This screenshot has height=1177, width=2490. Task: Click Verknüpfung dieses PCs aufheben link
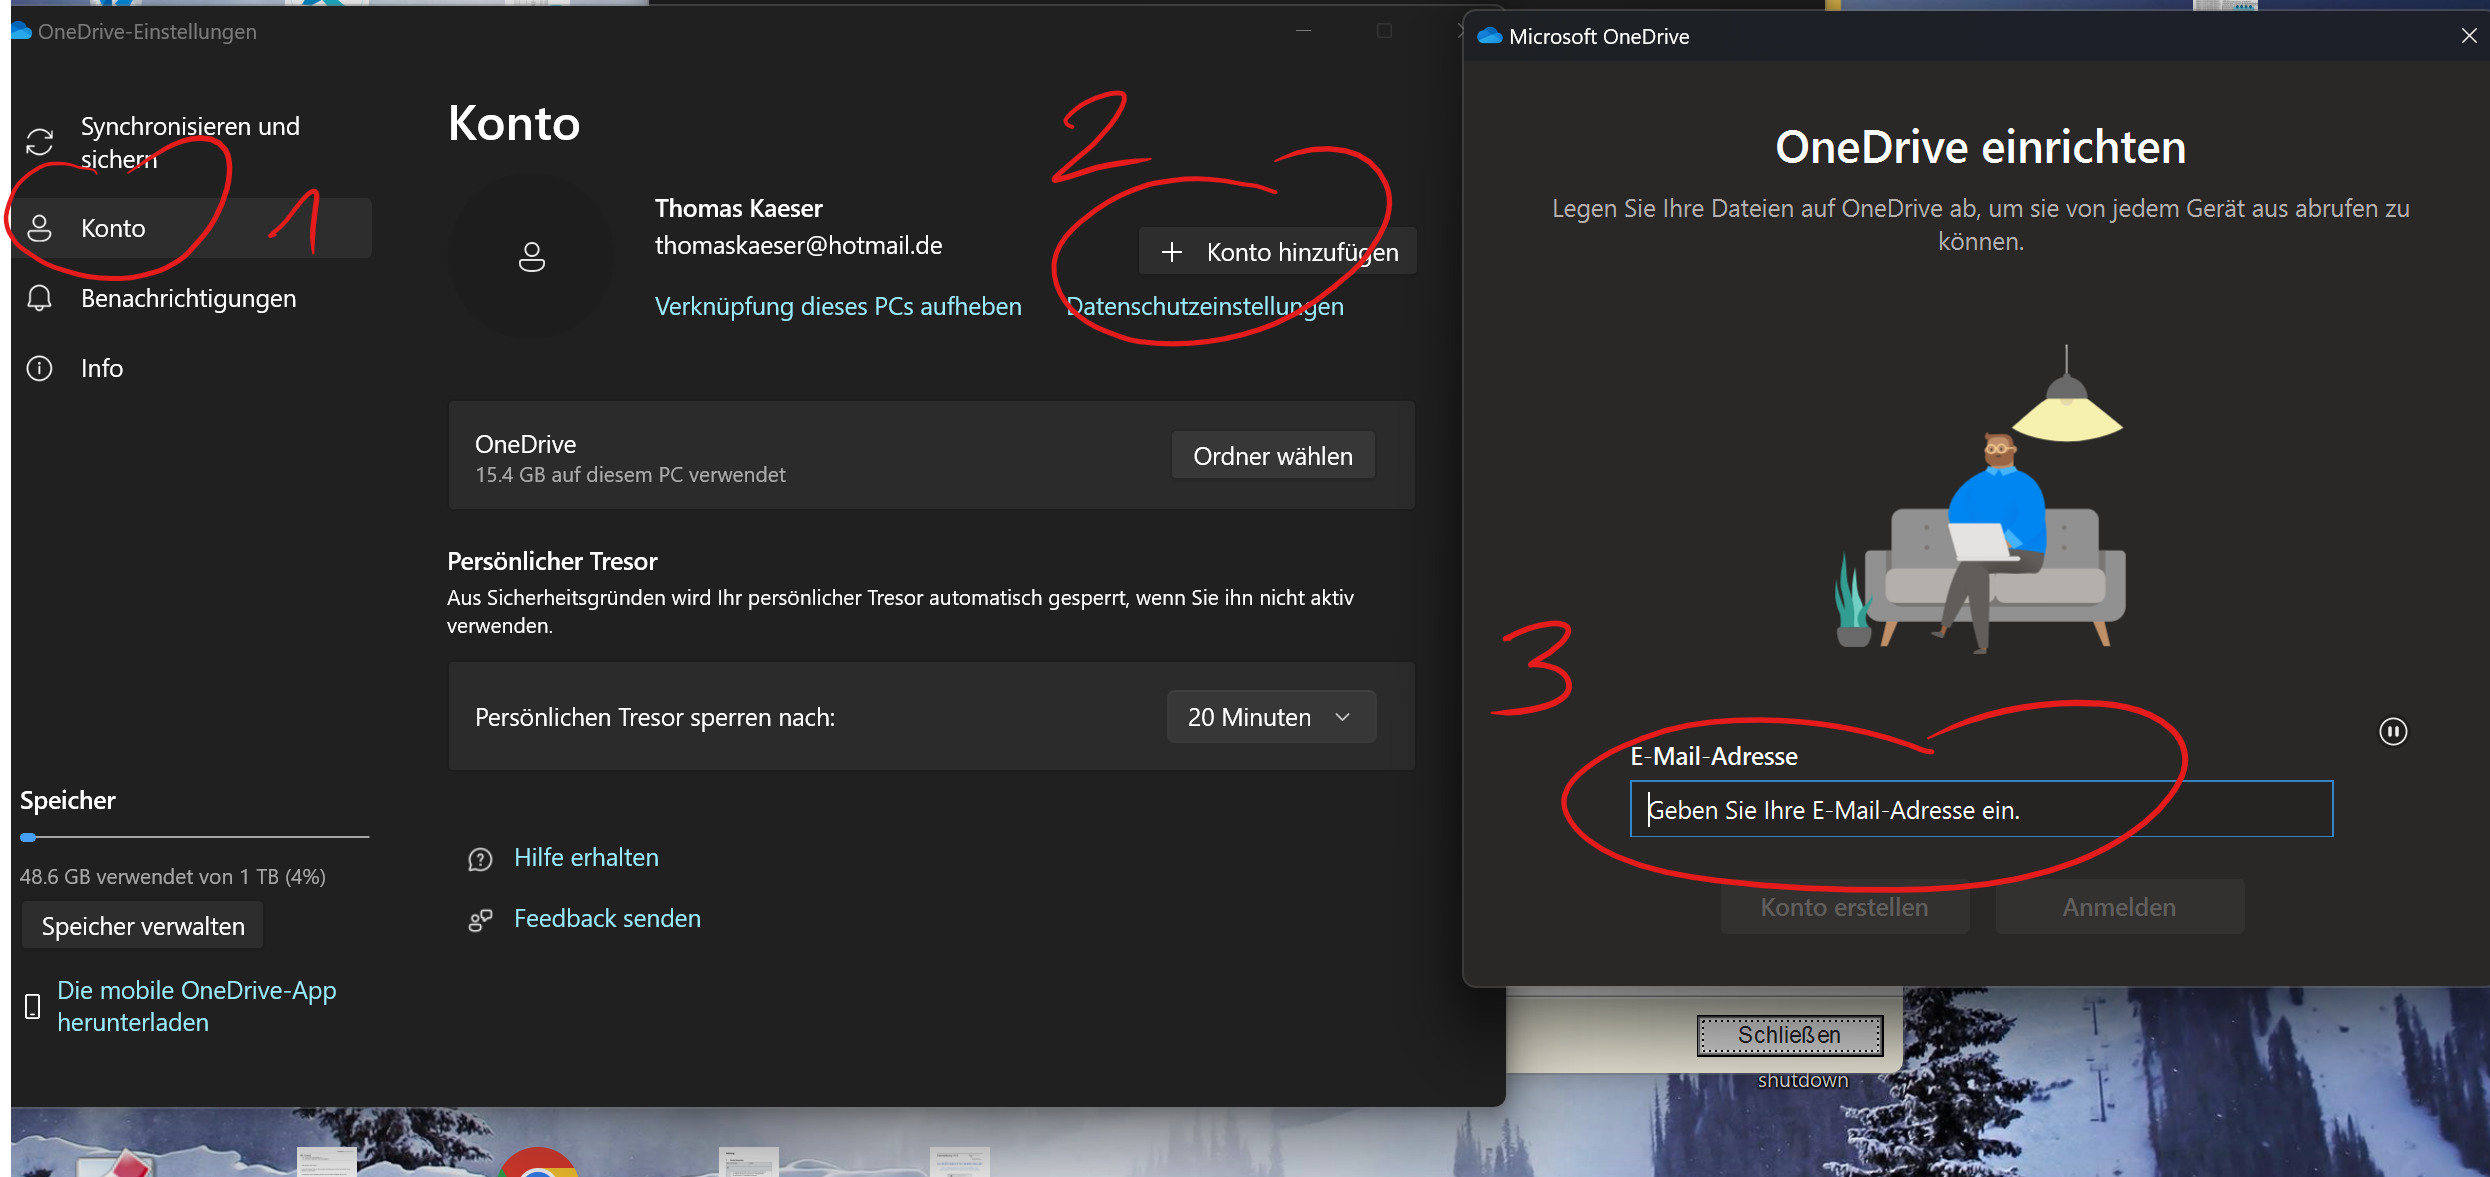[838, 306]
